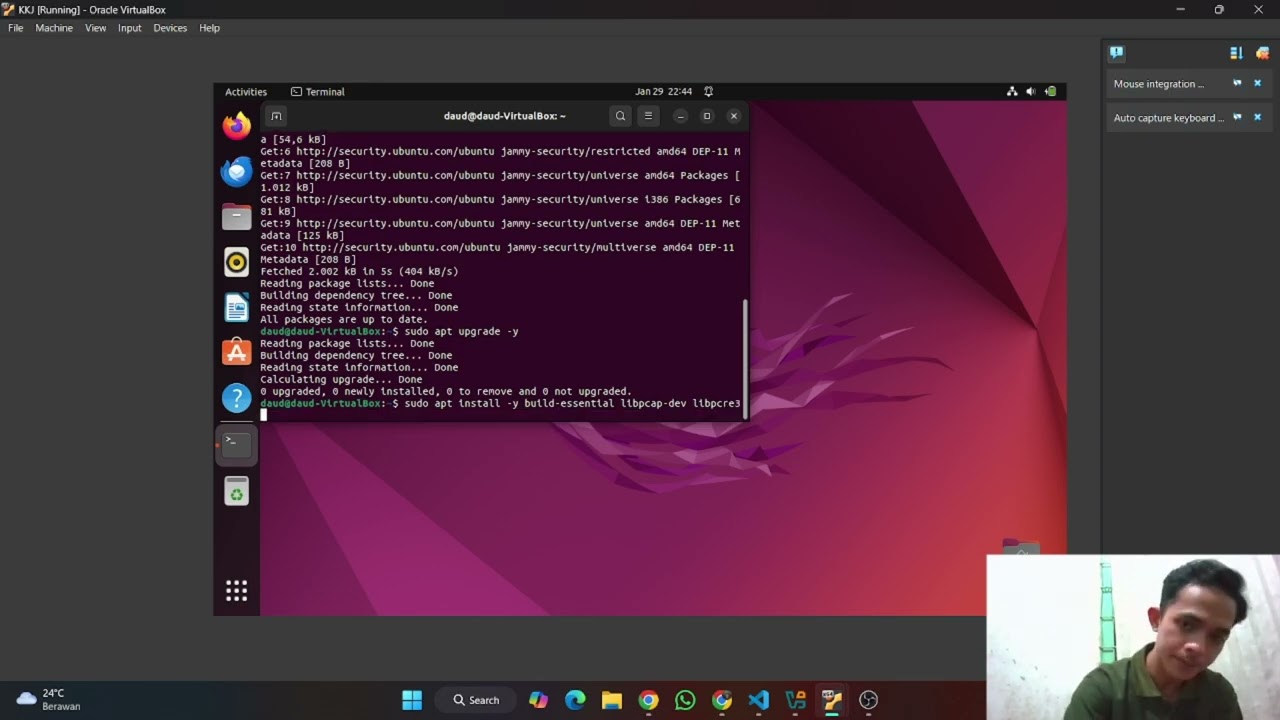The width and height of the screenshot is (1280, 720).
Task: Toggle notification sort order icon
Action: click(1236, 53)
